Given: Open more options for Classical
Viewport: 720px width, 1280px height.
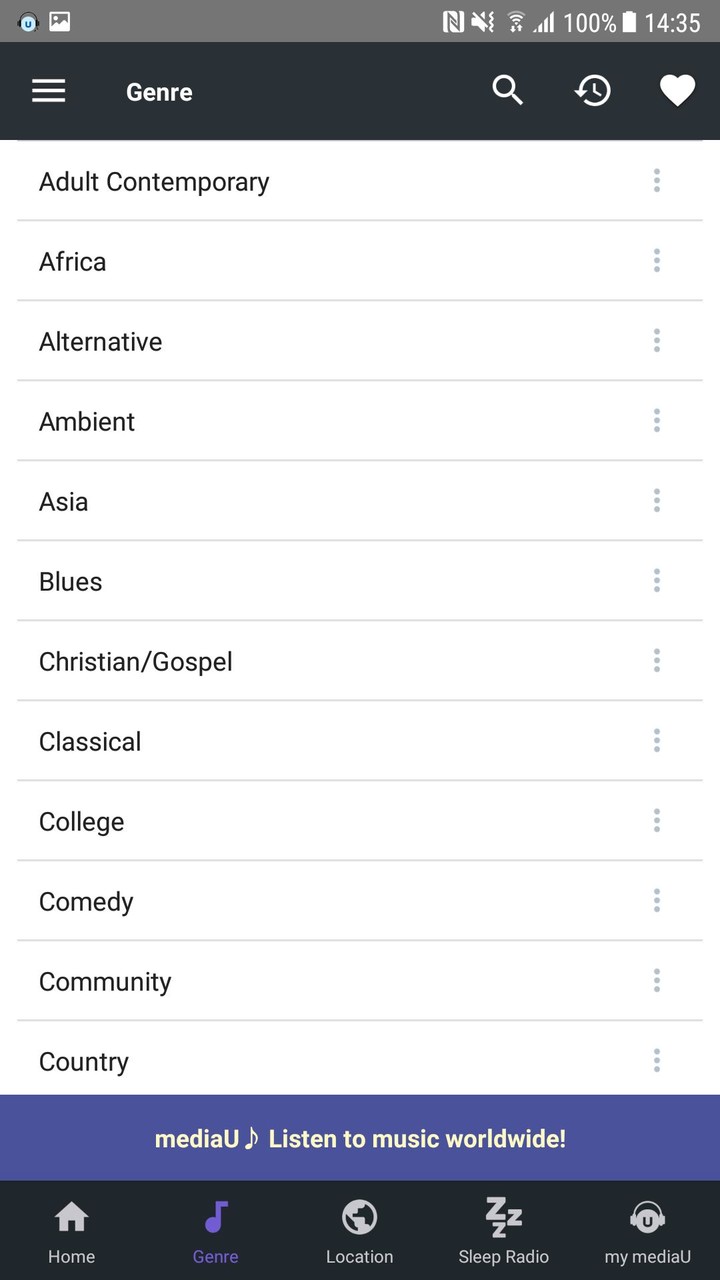Looking at the screenshot, I should tap(657, 741).
